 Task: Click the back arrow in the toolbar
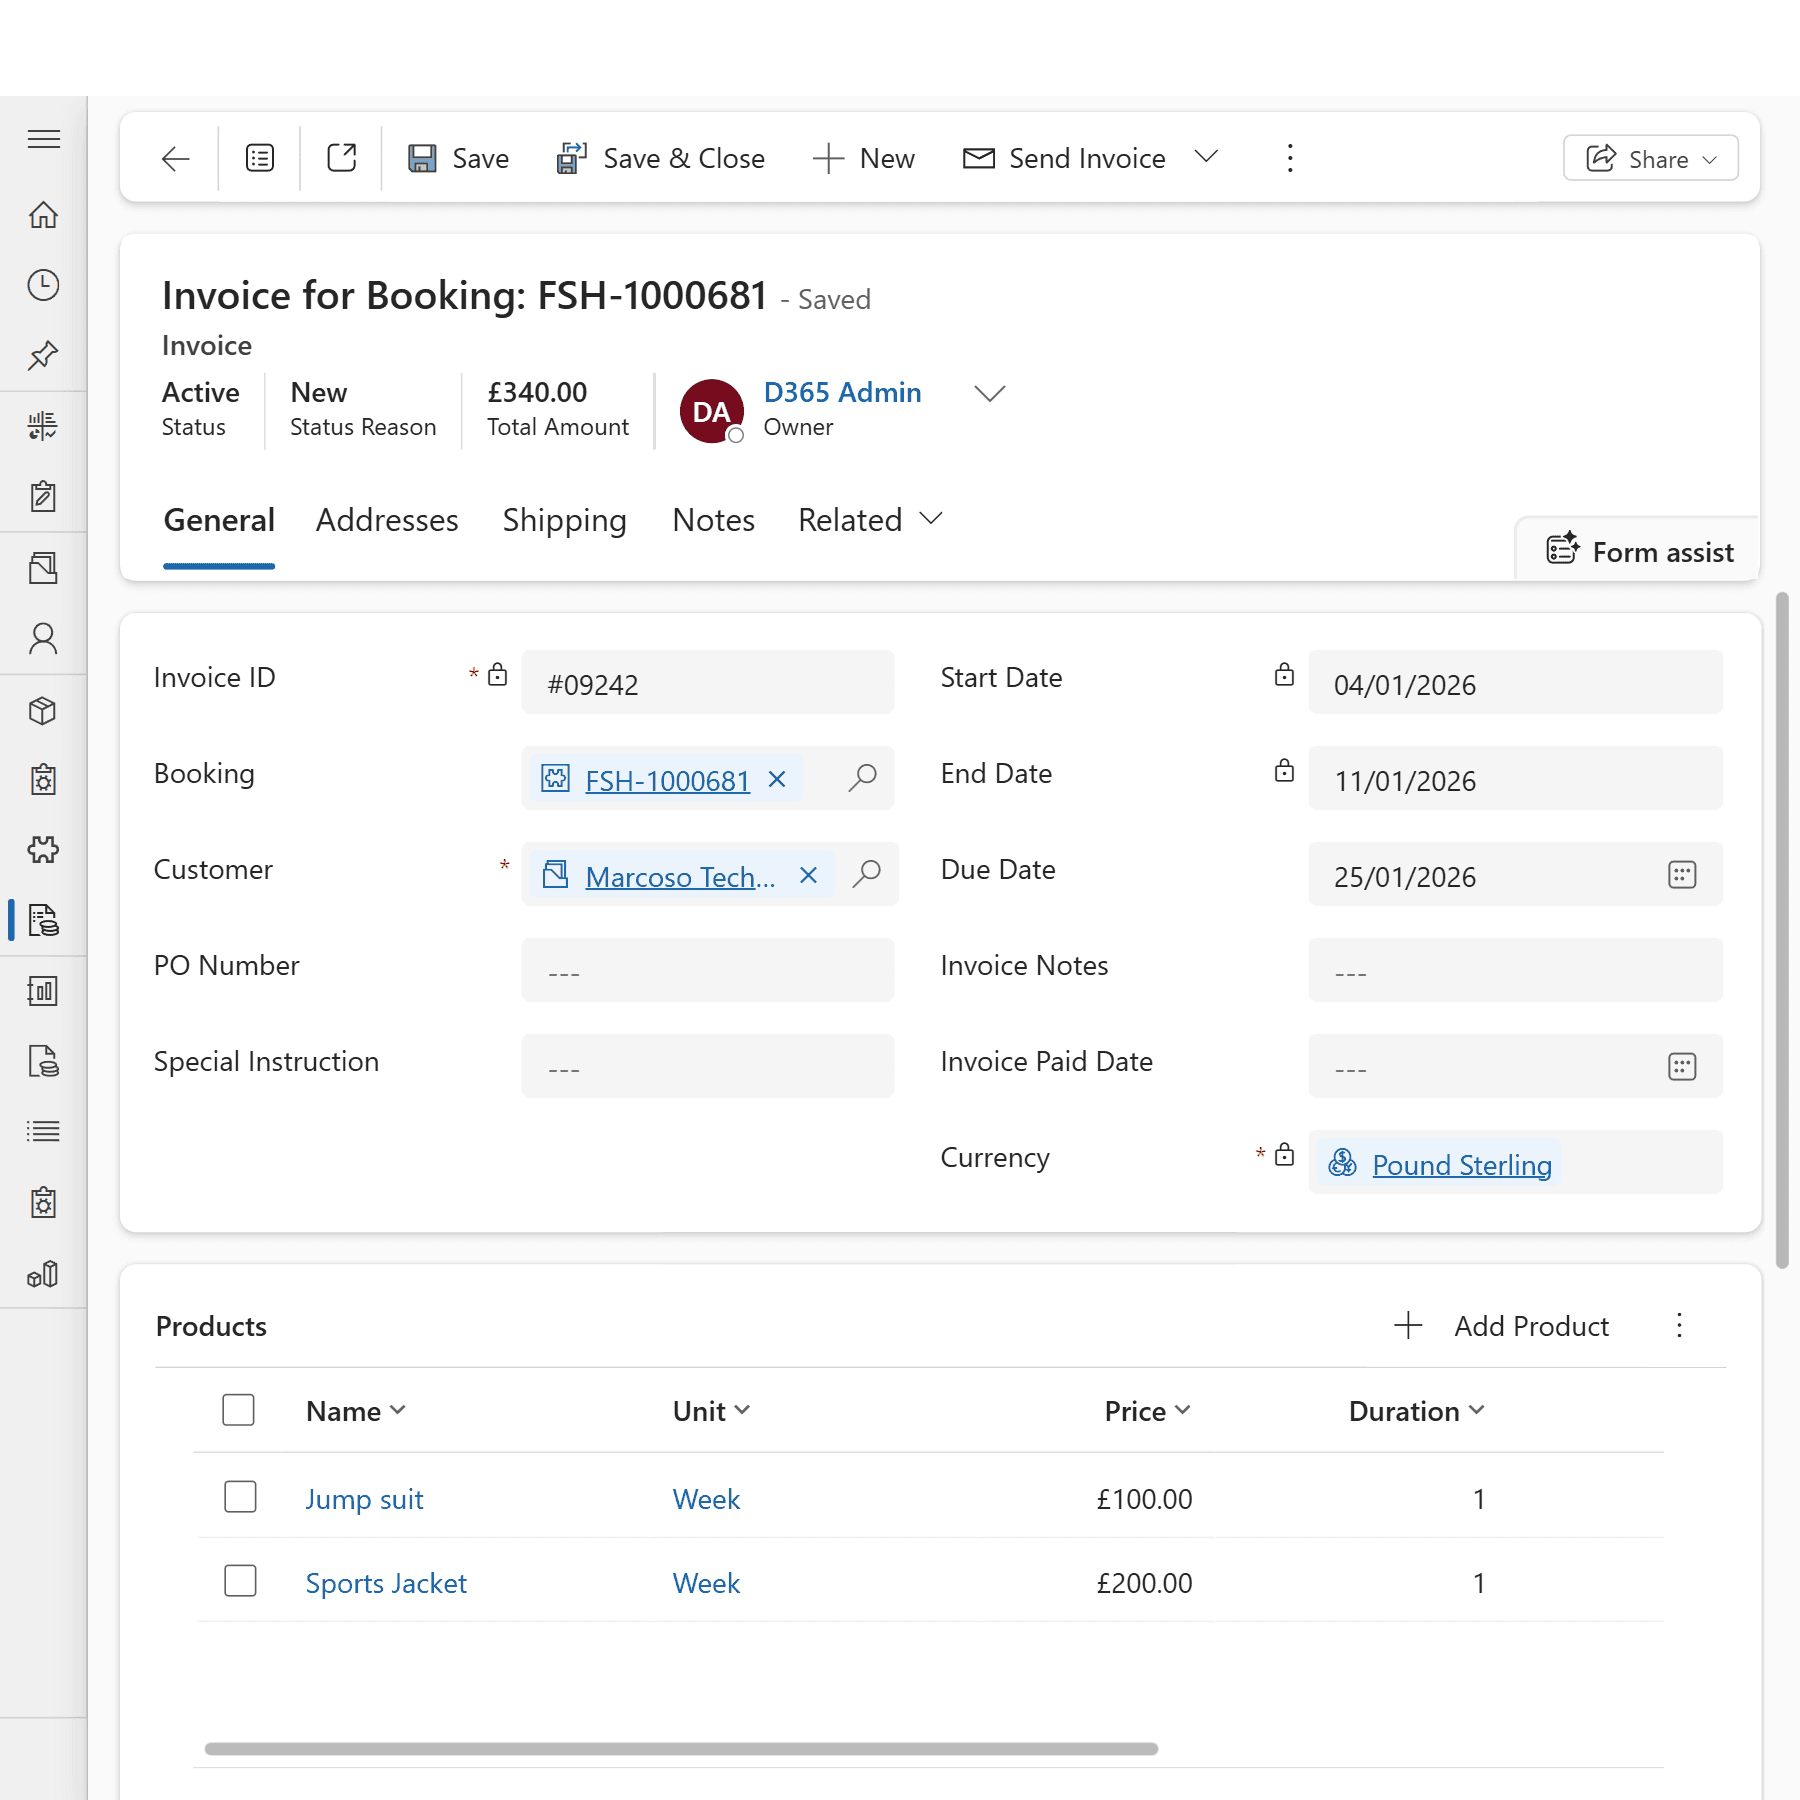click(176, 158)
